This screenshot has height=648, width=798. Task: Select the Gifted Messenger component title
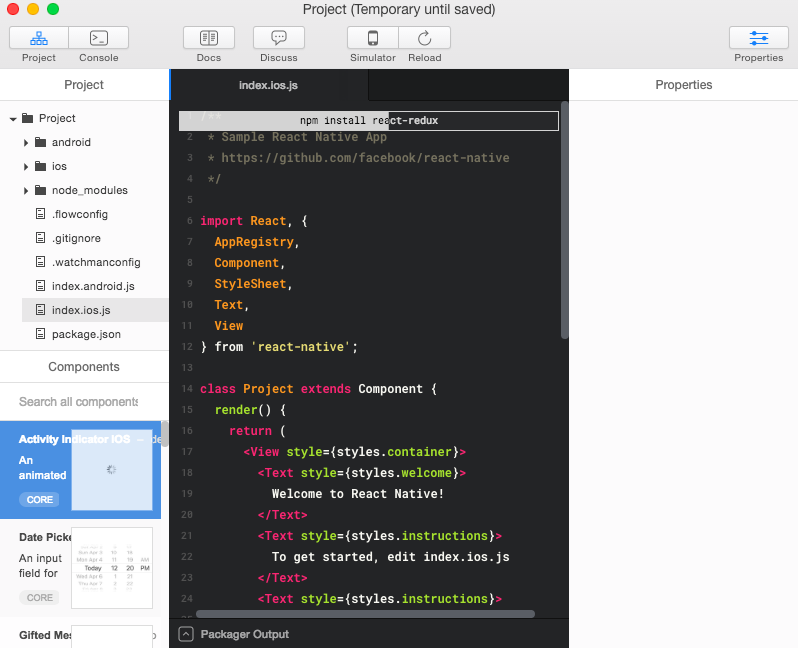45,635
